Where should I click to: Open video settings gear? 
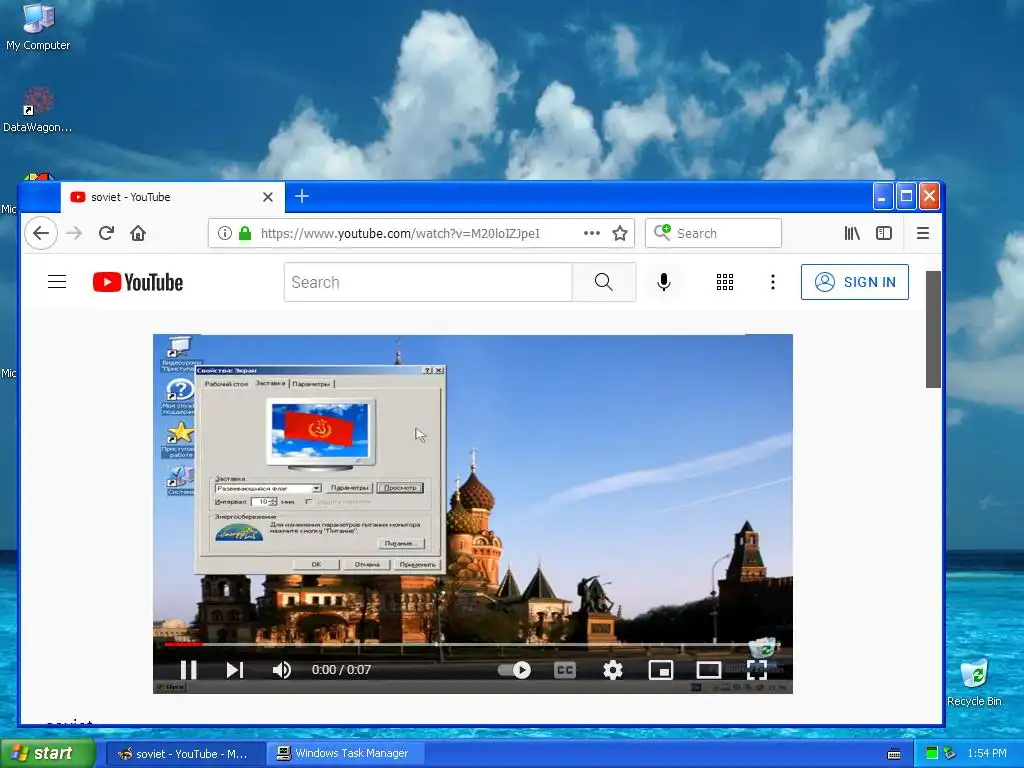(613, 670)
